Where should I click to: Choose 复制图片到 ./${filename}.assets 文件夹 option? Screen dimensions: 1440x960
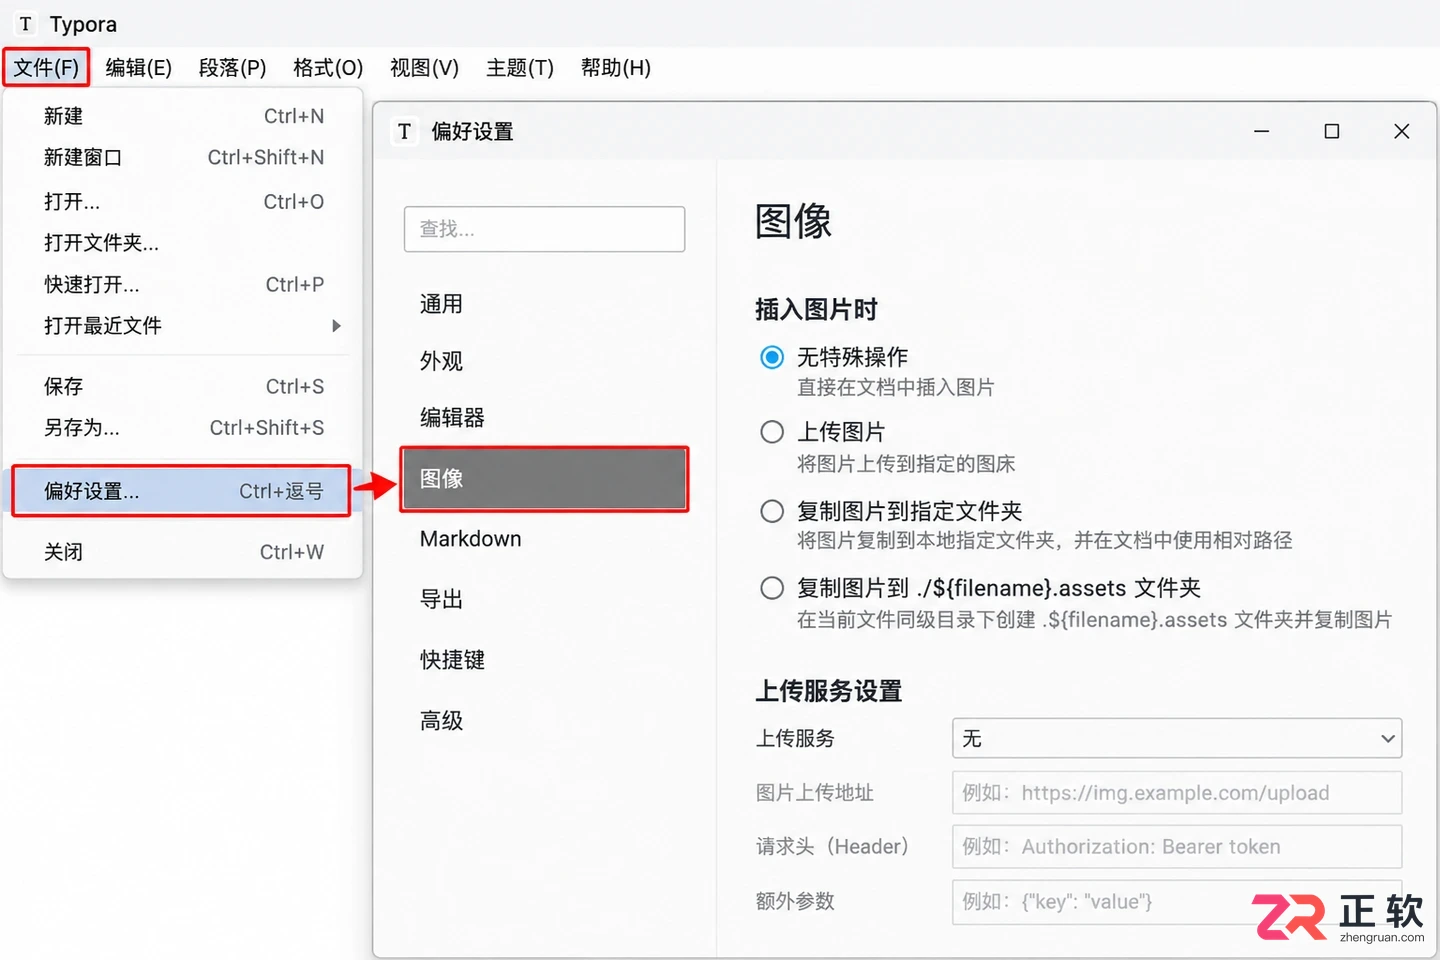coord(772,588)
